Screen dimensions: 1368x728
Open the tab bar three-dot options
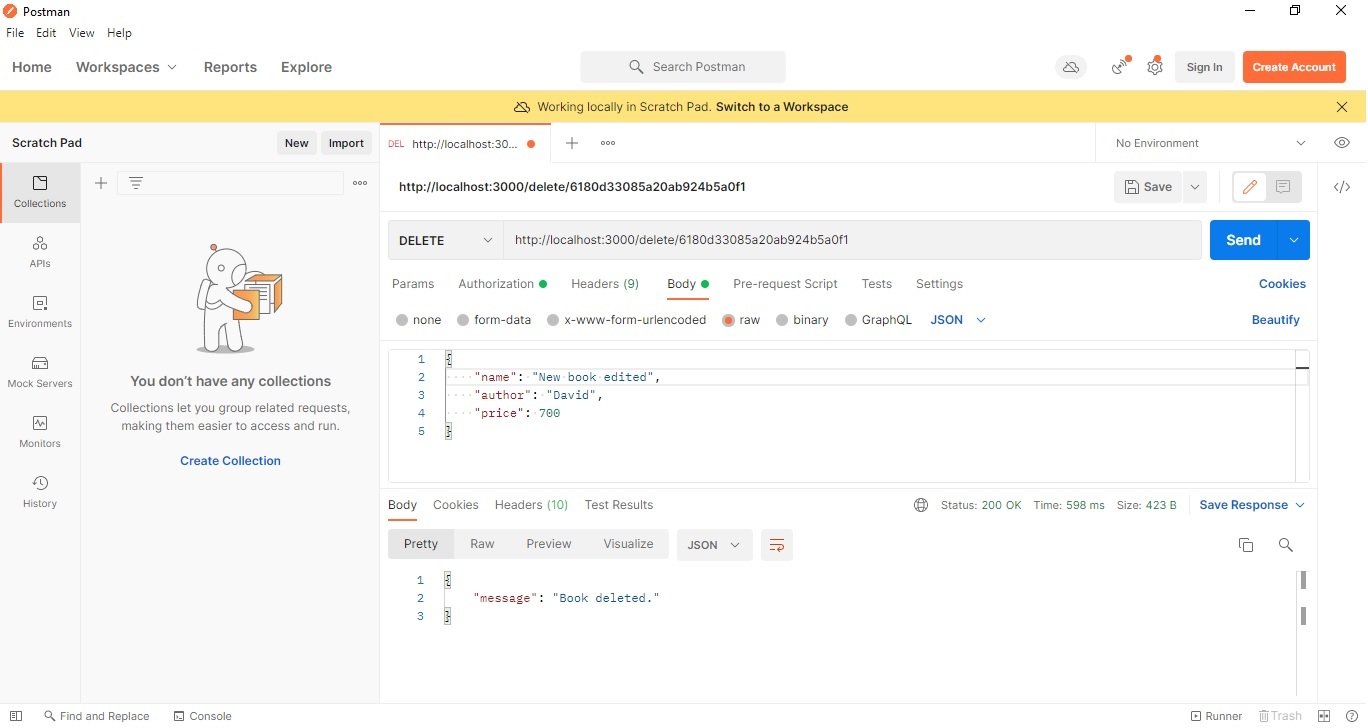(608, 143)
